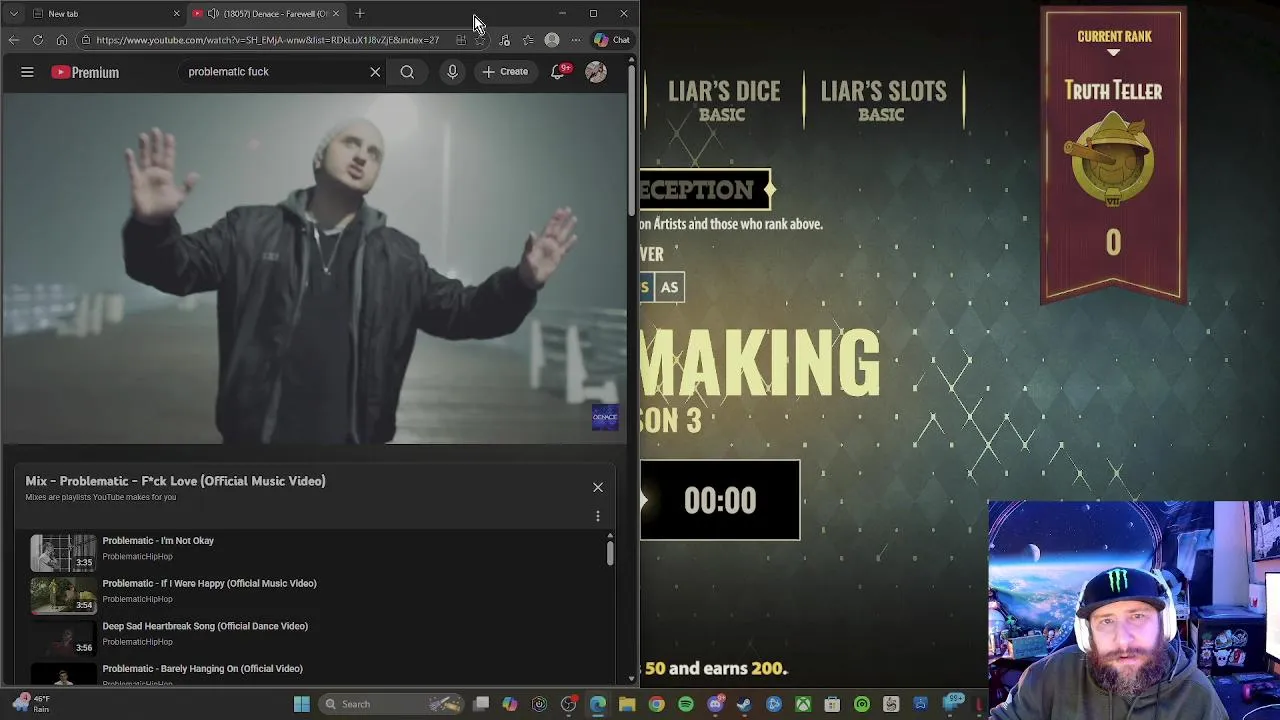Open the Mix playlist three-dot options
The height and width of the screenshot is (720, 1280).
[x=598, y=516]
